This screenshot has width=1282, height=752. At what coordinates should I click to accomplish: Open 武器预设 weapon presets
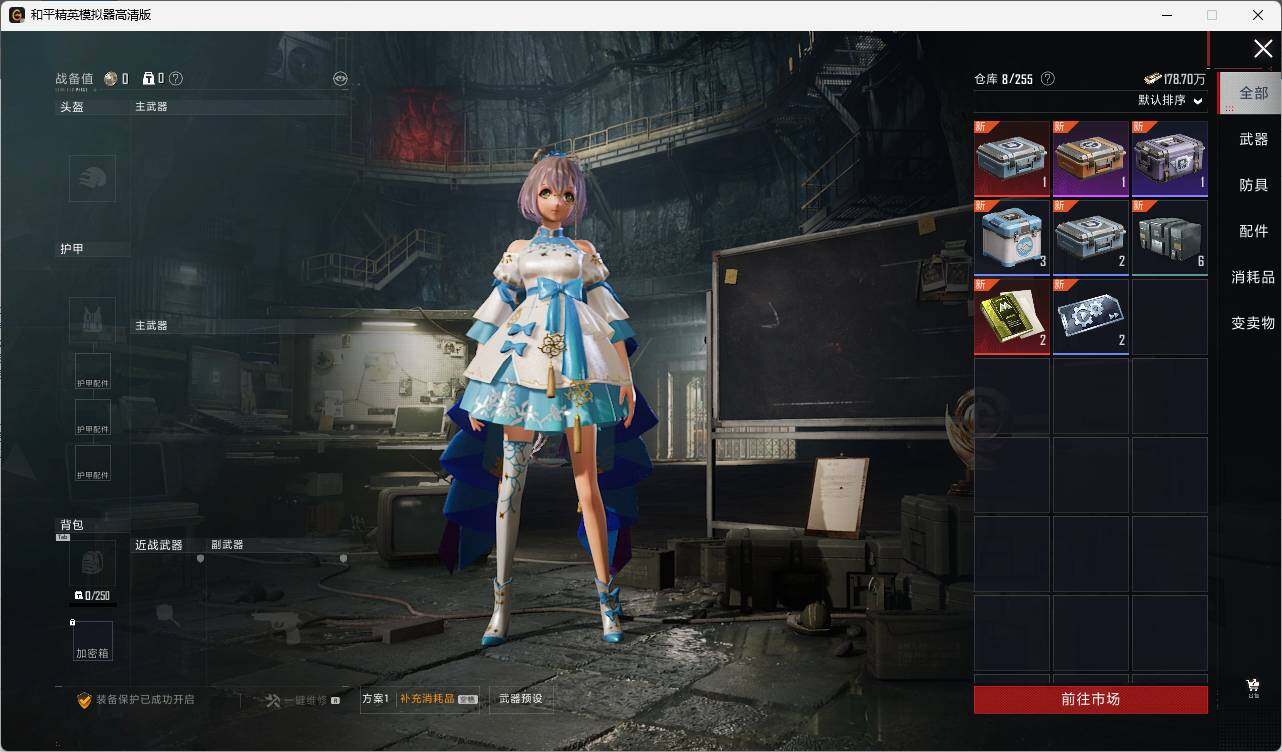(521, 699)
